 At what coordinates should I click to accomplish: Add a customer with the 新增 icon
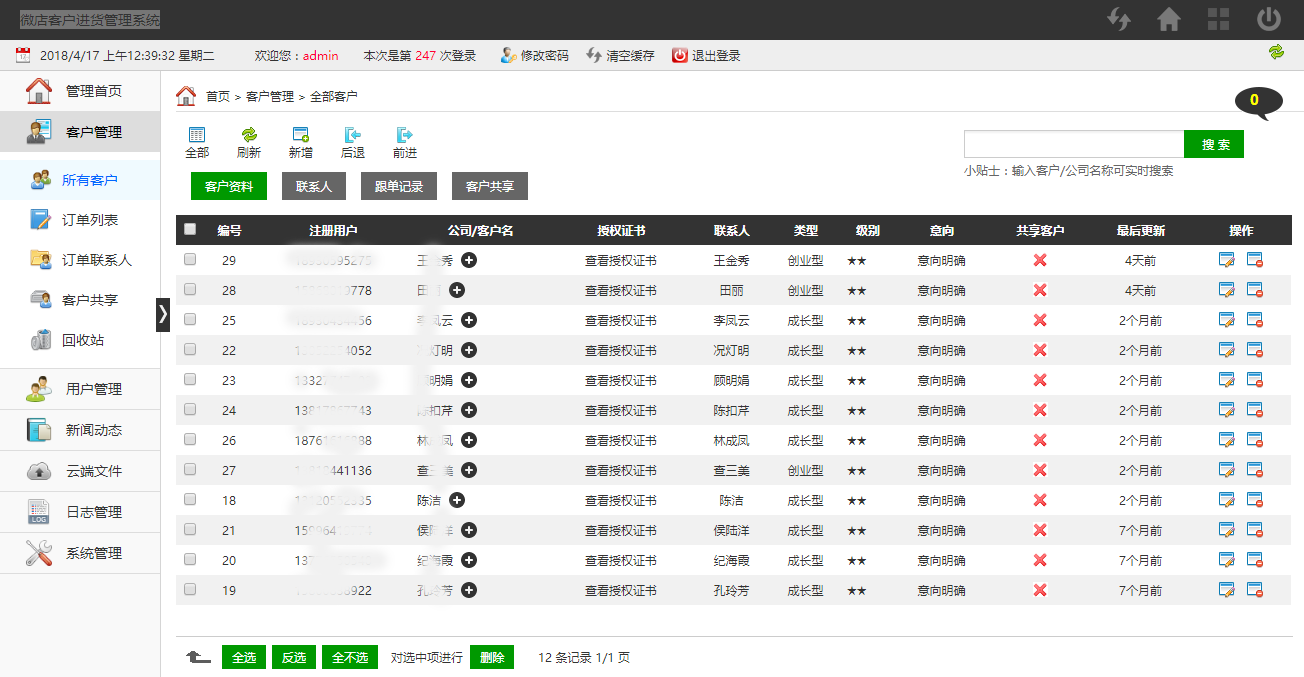pos(300,143)
